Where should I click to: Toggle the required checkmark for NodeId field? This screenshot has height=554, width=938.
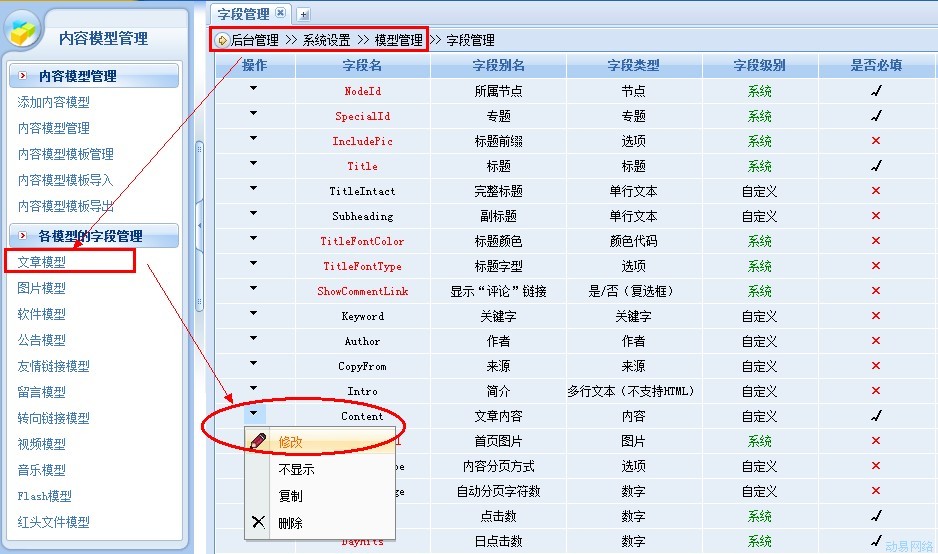(x=876, y=91)
